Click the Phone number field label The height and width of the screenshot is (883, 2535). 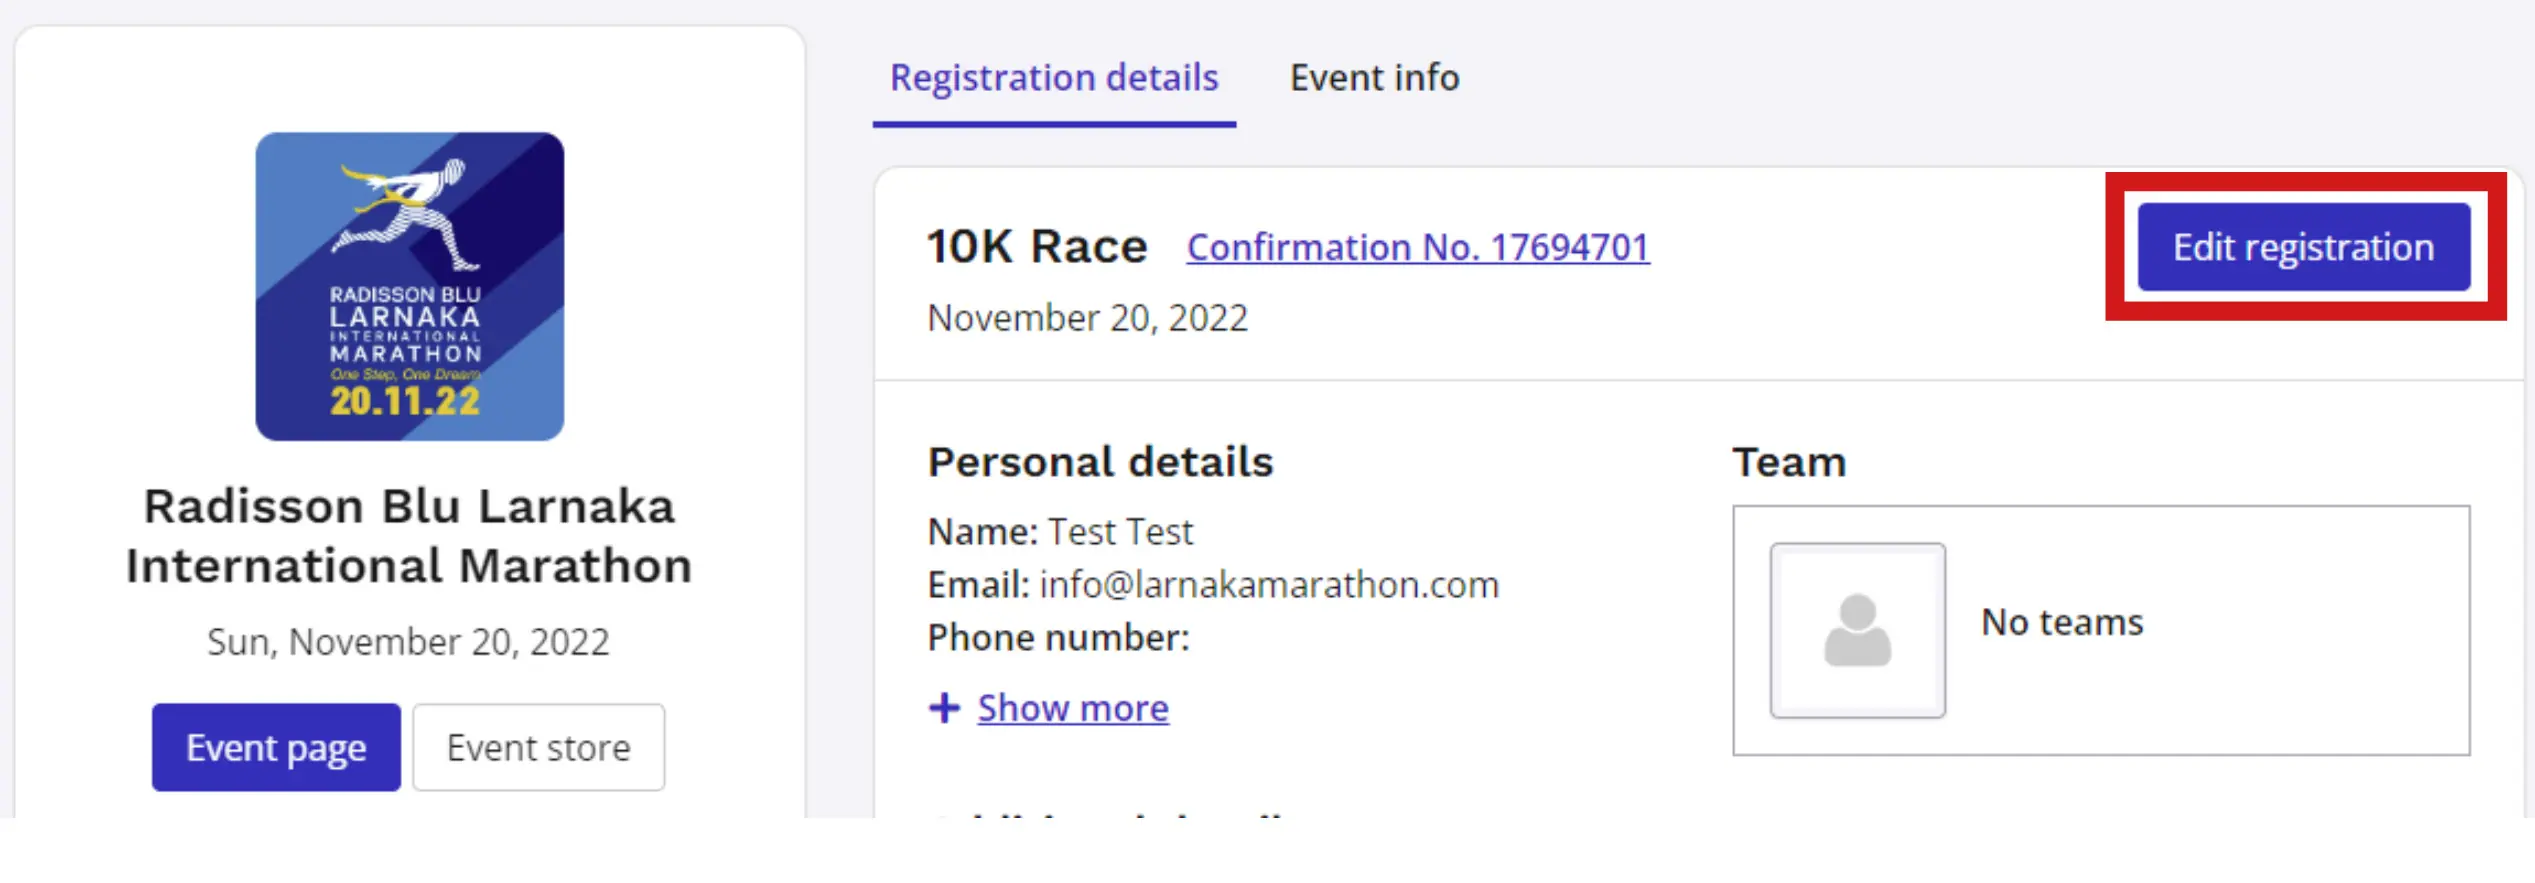point(1059,638)
